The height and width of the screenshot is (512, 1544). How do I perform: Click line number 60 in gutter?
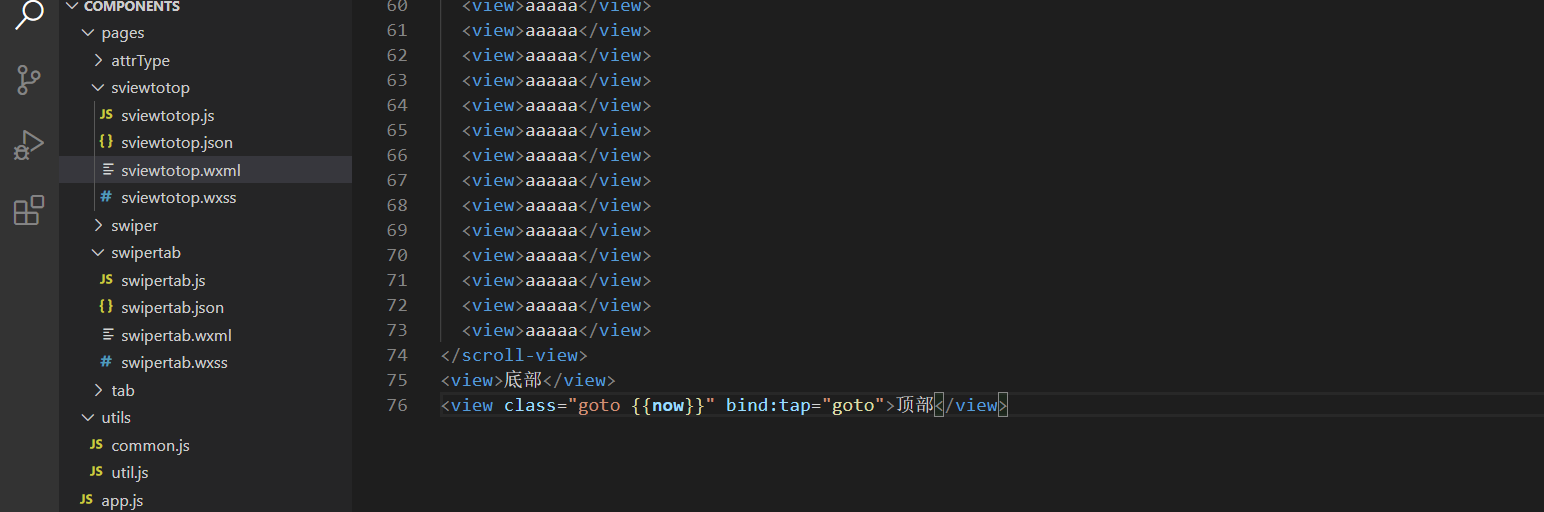(397, 6)
